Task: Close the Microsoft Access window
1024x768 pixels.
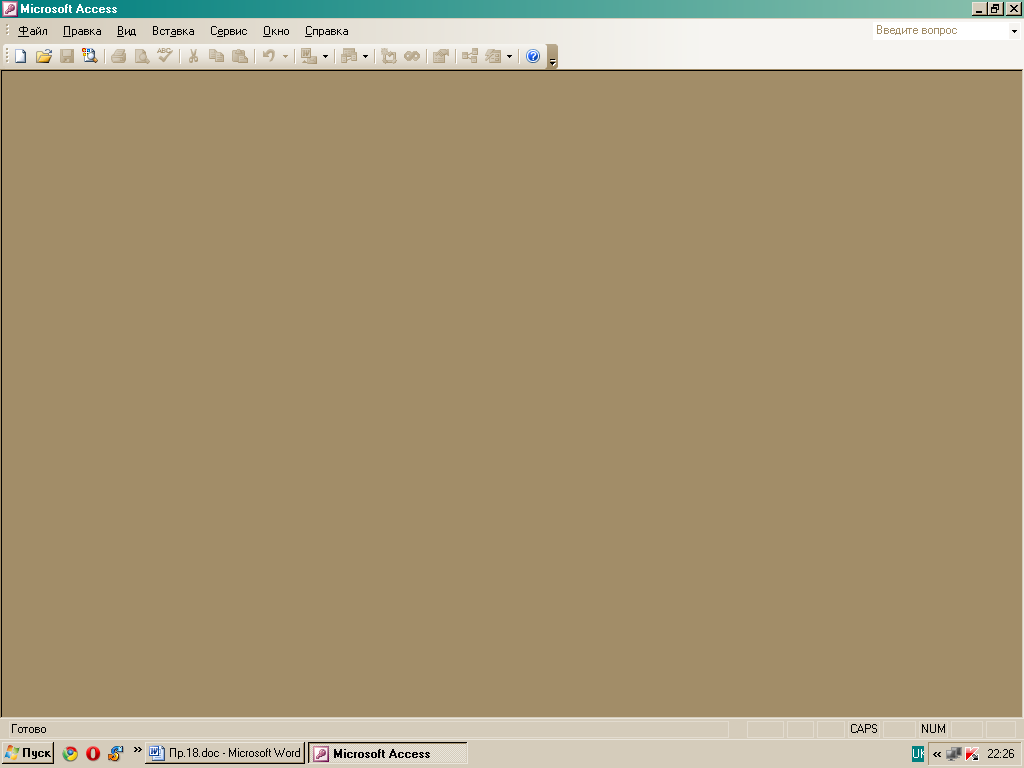Action: (x=1014, y=8)
